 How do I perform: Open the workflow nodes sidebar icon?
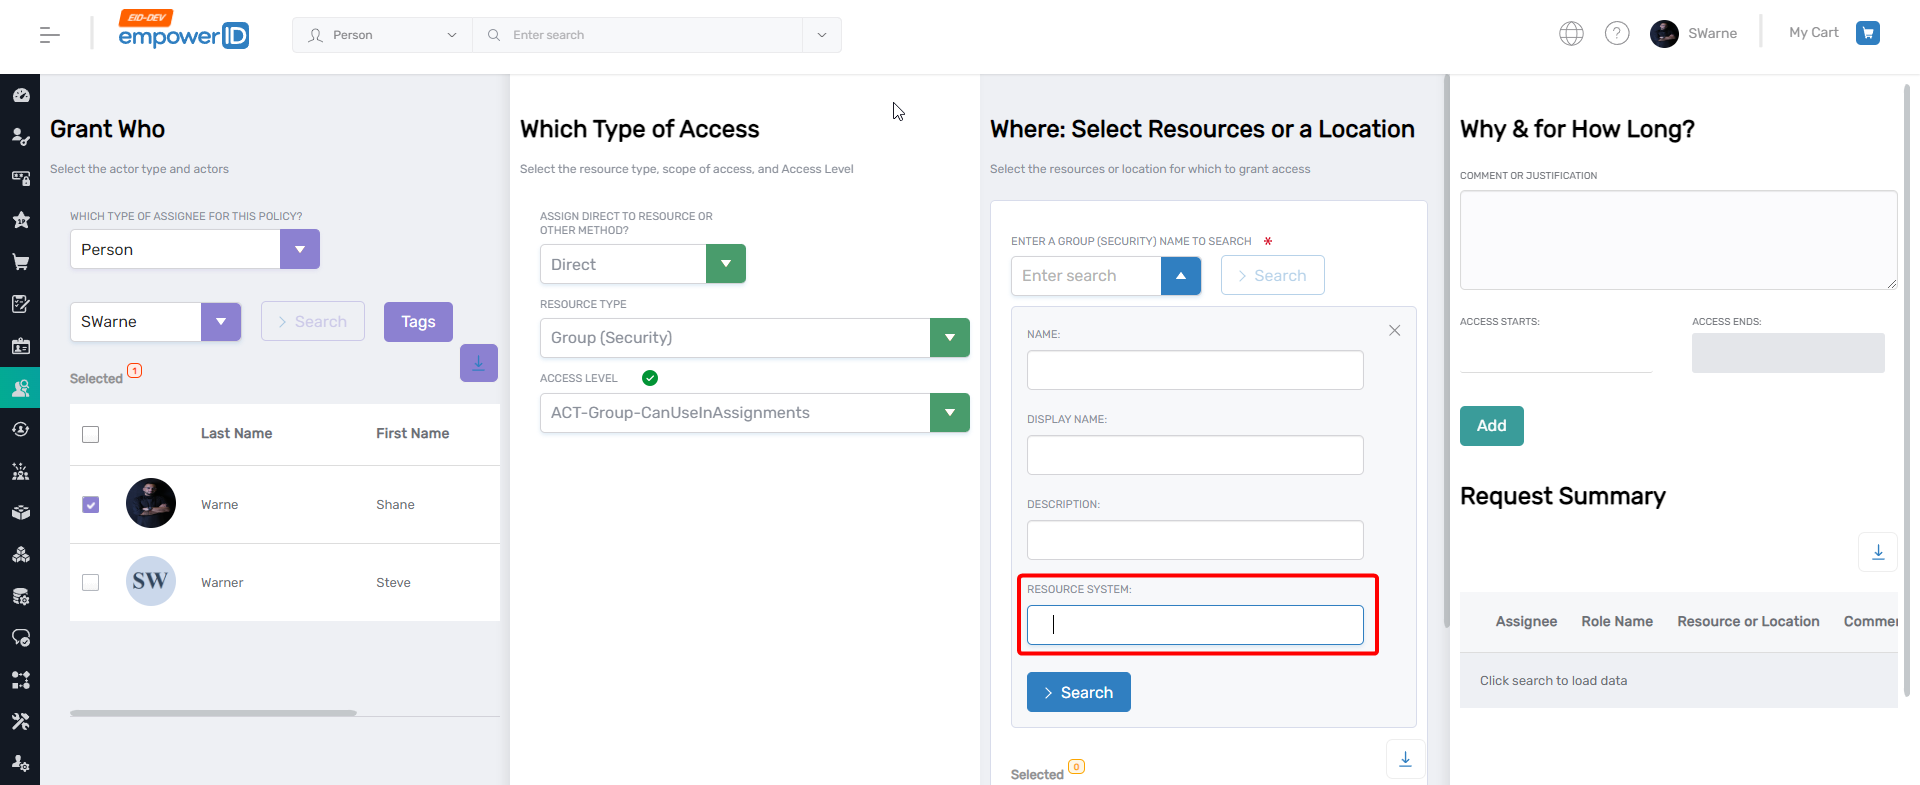(x=20, y=680)
